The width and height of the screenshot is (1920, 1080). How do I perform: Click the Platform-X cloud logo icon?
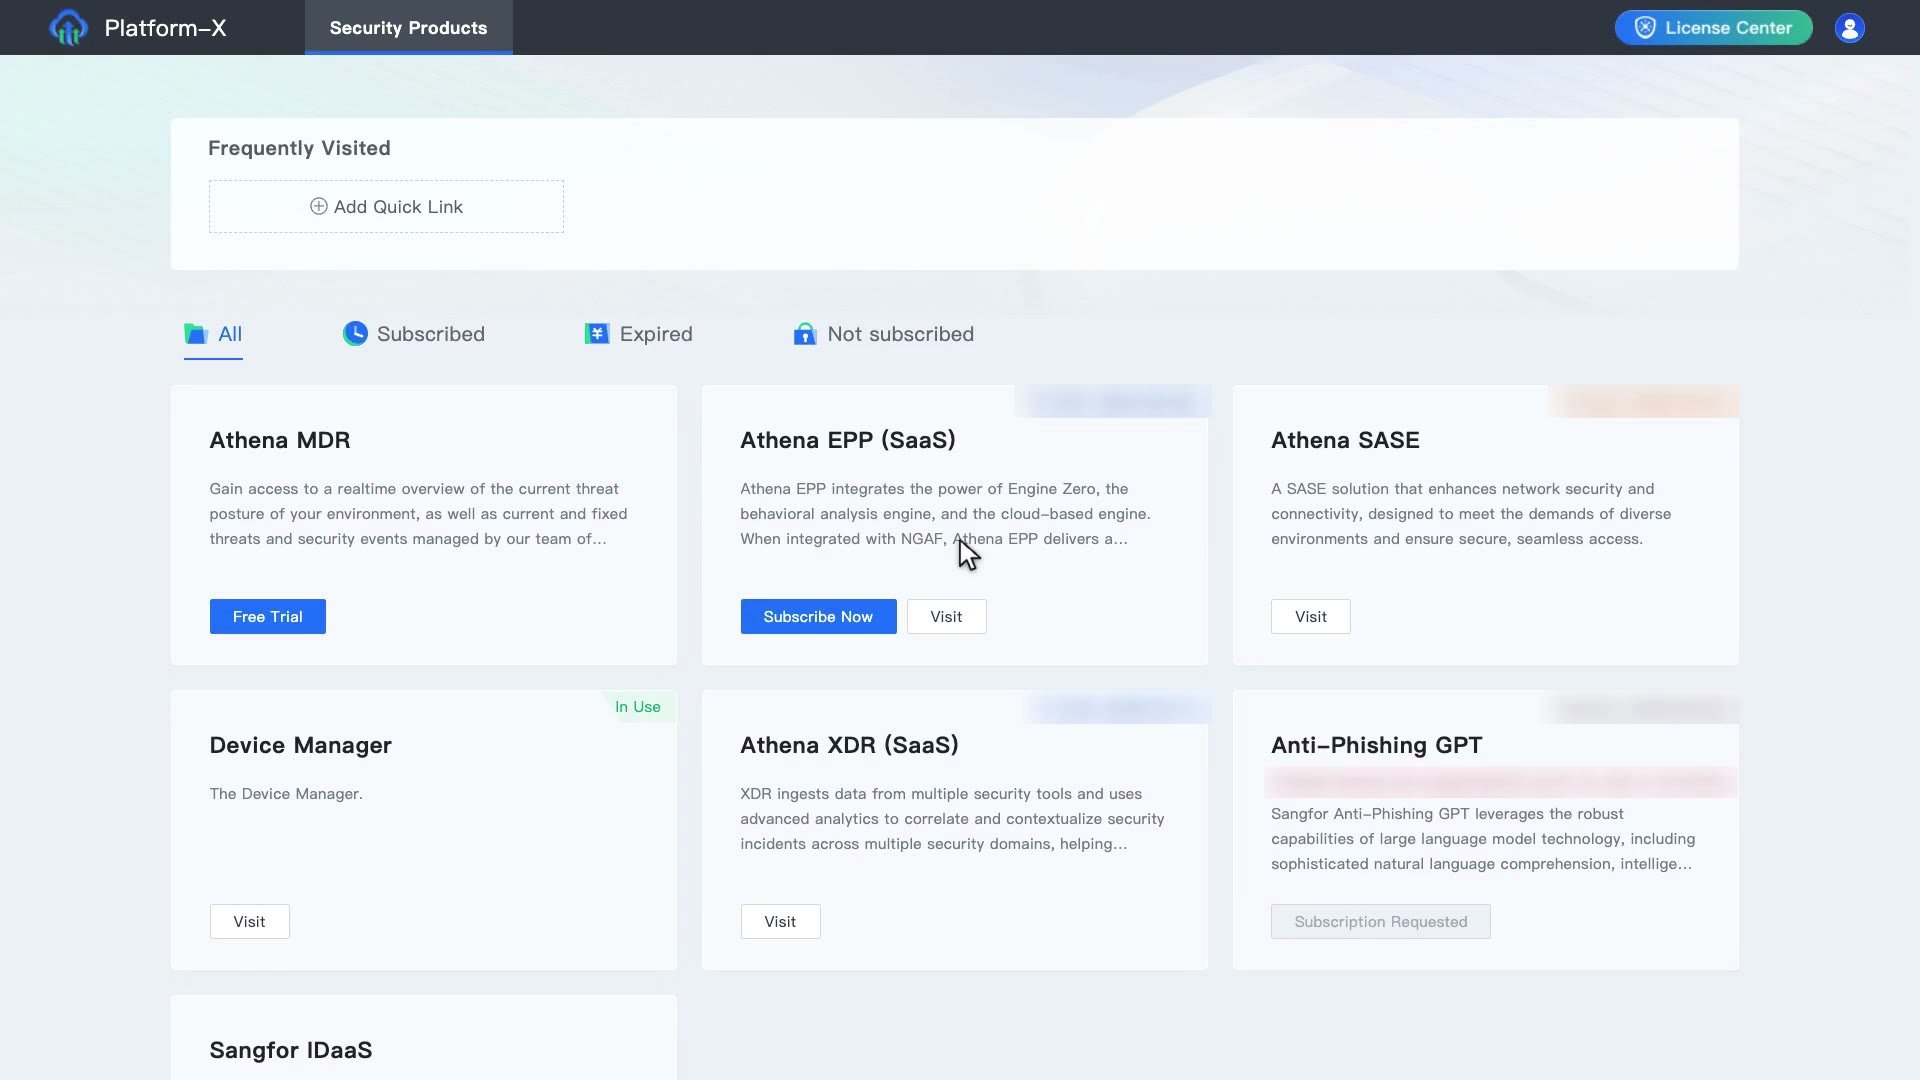[68, 27]
